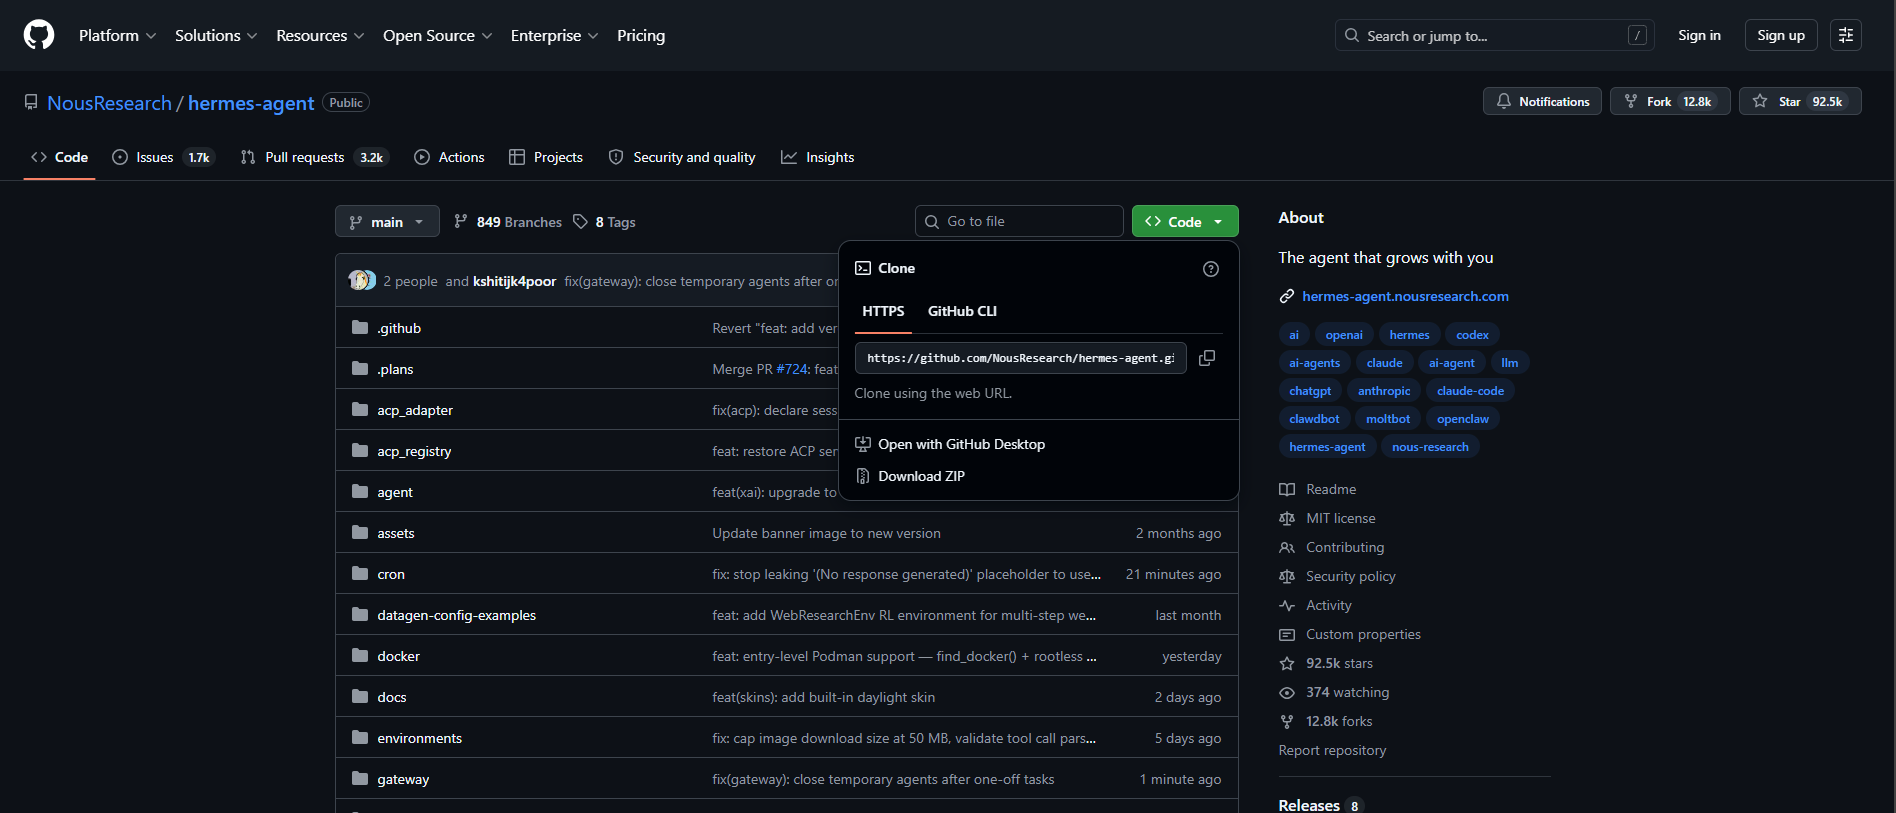Click the Go to file search field
Image resolution: width=1896 pixels, height=813 pixels.
1019,221
